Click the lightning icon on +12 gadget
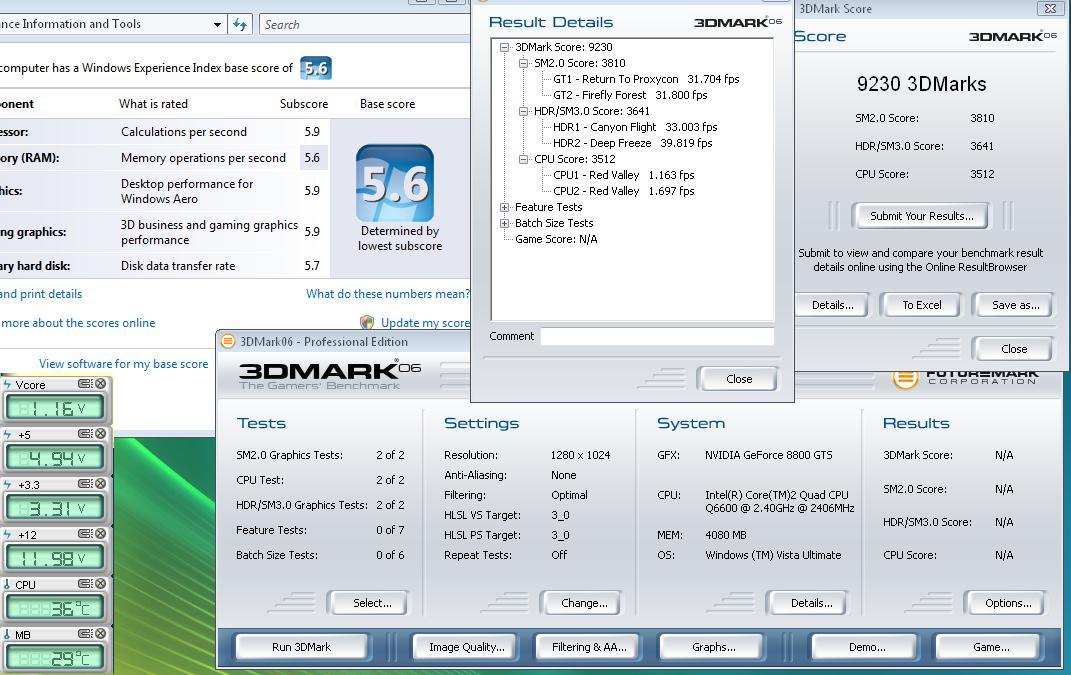 point(7,534)
